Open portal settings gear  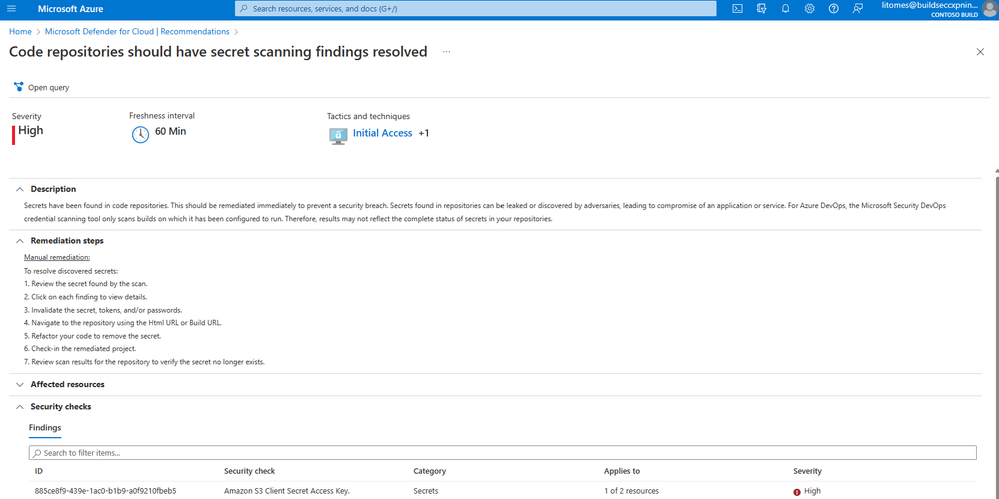coord(809,9)
